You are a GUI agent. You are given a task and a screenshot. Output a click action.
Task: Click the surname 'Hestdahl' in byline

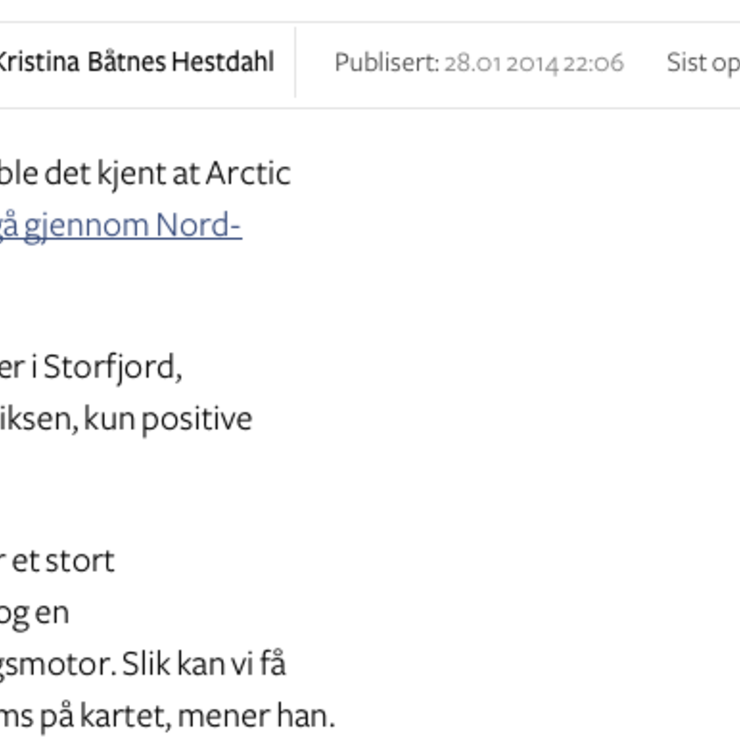(223, 62)
